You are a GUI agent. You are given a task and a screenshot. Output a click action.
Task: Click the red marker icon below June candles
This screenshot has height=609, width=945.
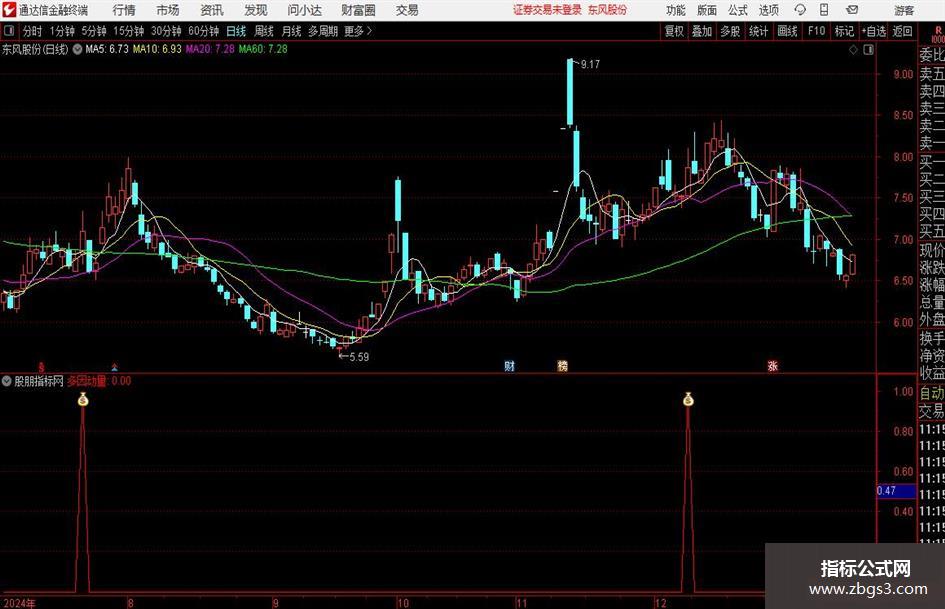tap(42, 367)
